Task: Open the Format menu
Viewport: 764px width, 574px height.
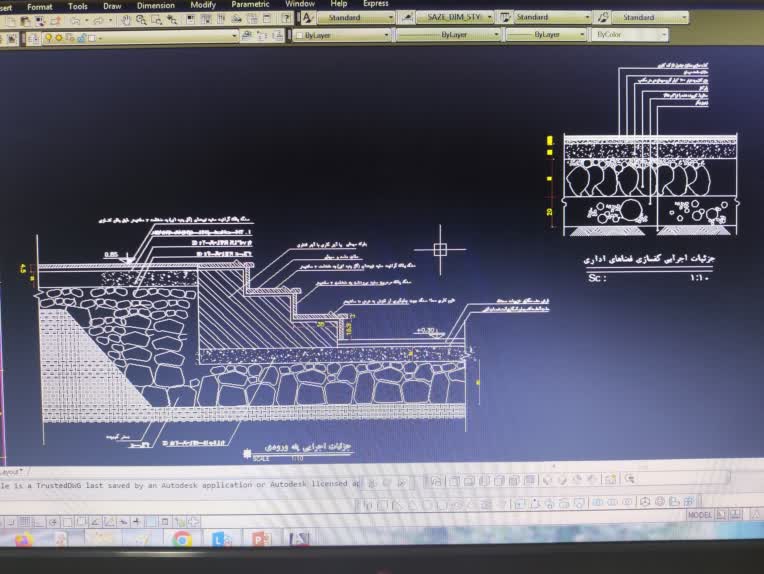Action: coord(39,7)
